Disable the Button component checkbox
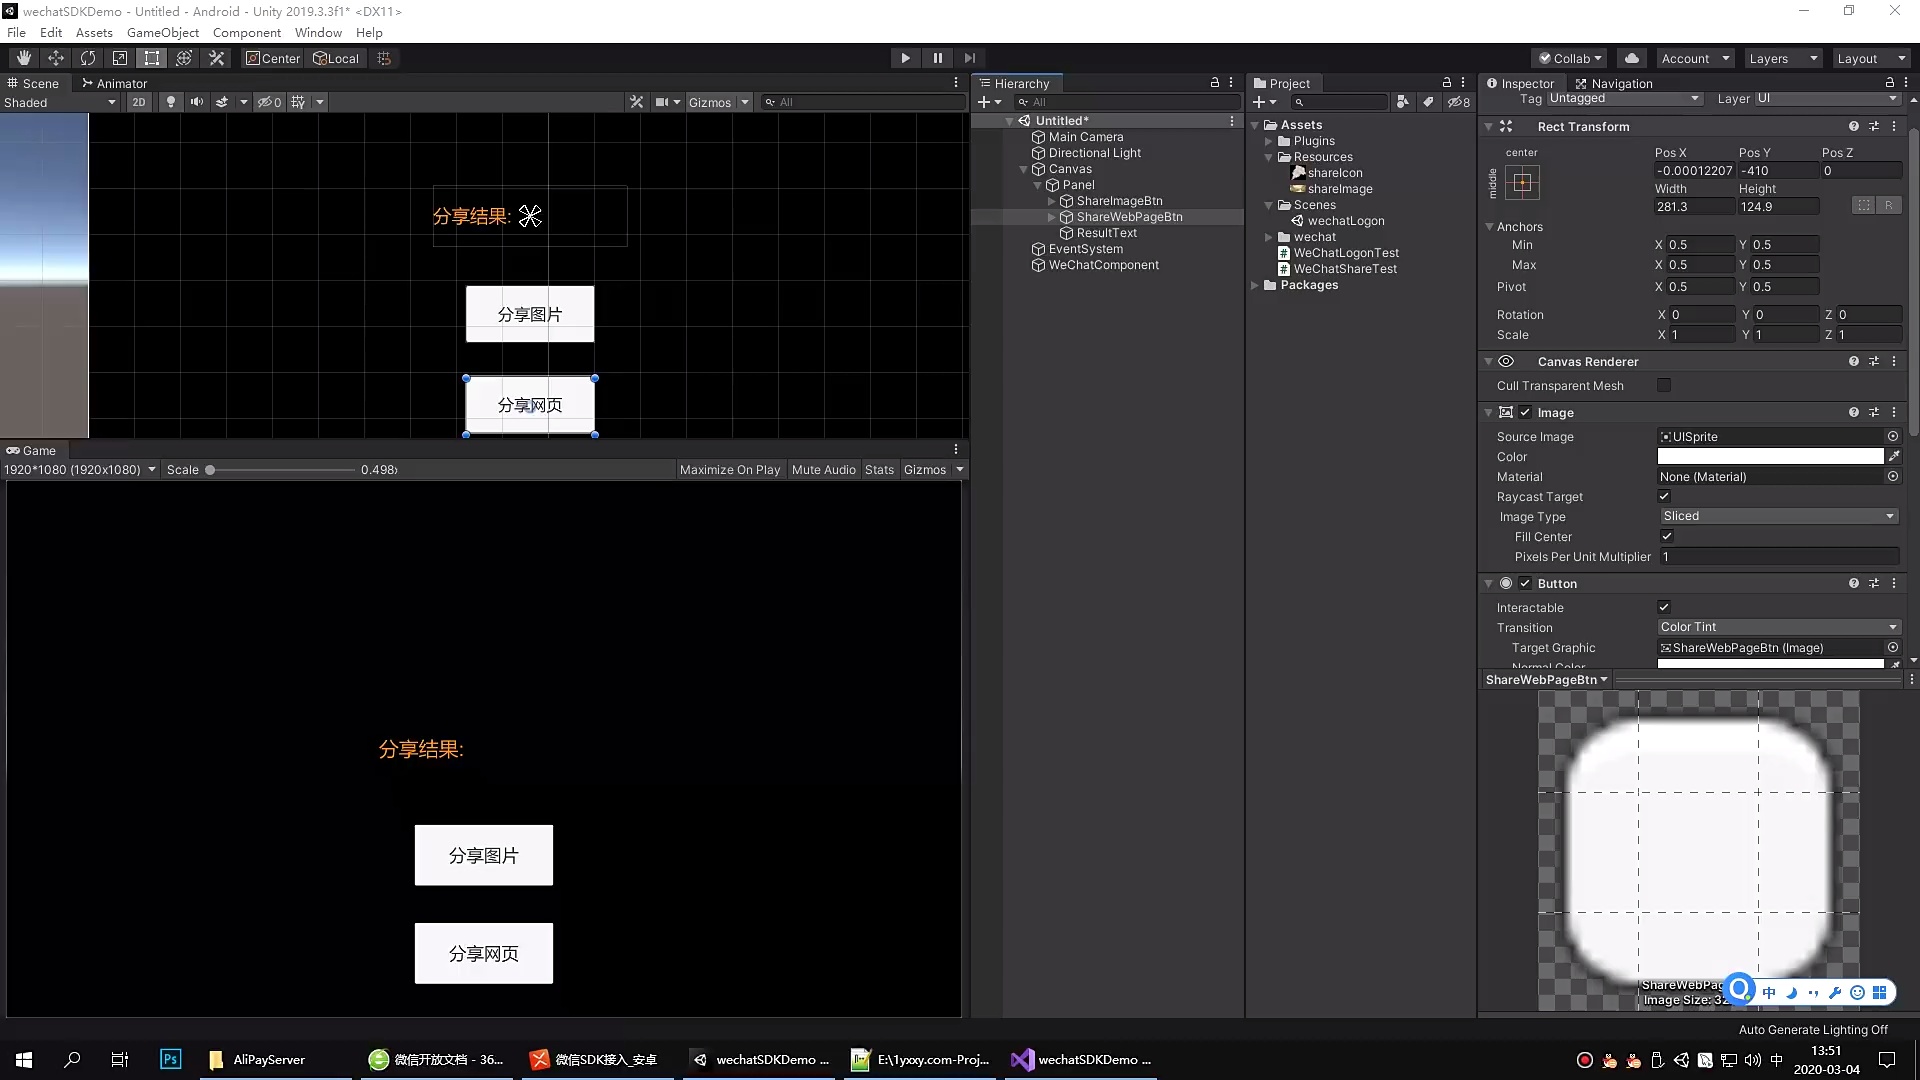The image size is (1920, 1080). point(1525,583)
